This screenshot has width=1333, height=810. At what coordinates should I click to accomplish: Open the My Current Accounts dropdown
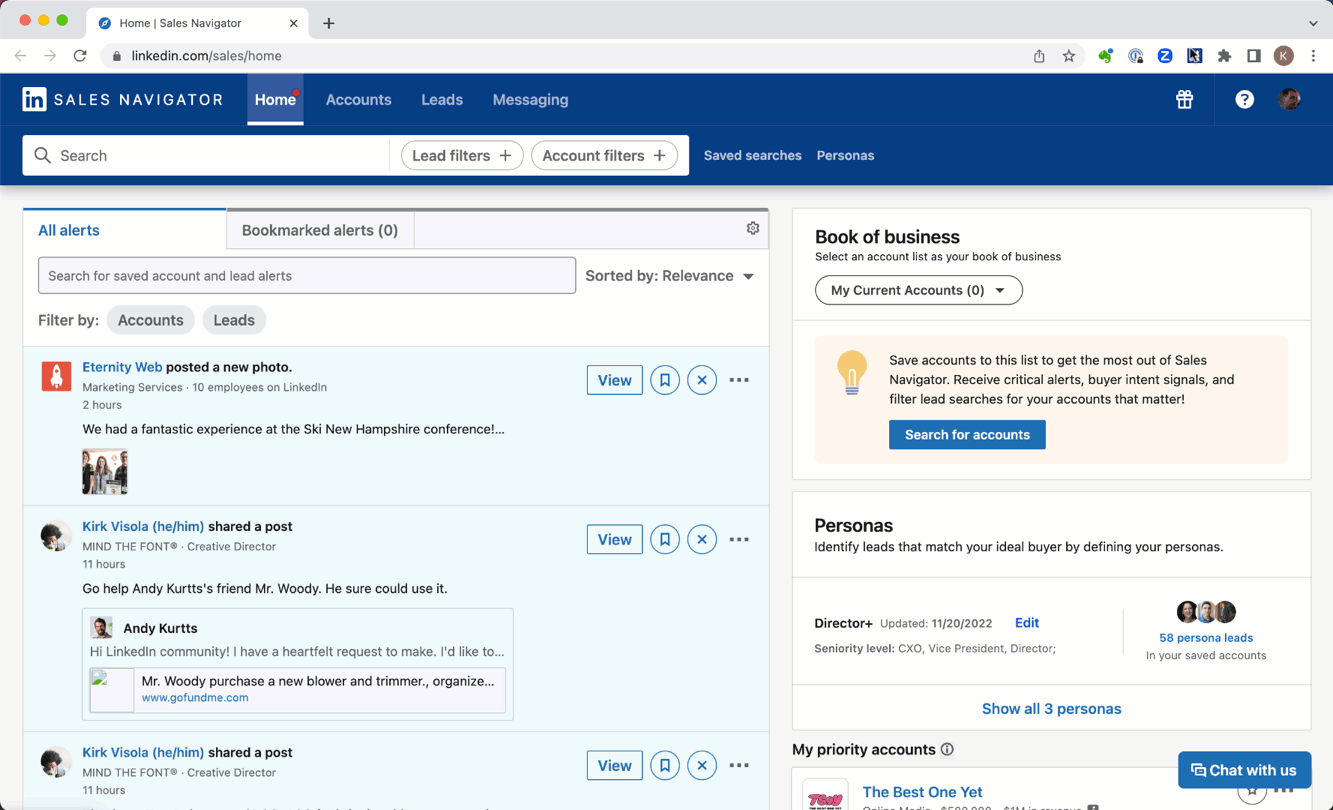click(919, 290)
